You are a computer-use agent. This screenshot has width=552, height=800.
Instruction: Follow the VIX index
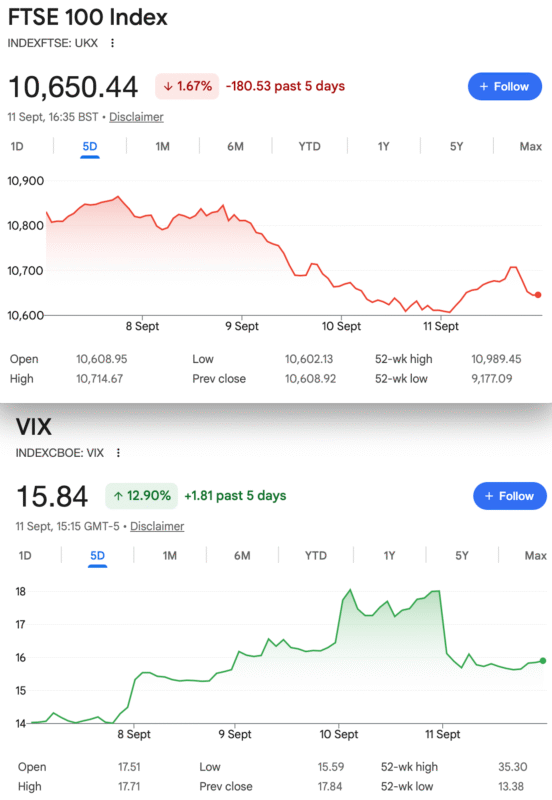(x=510, y=496)
